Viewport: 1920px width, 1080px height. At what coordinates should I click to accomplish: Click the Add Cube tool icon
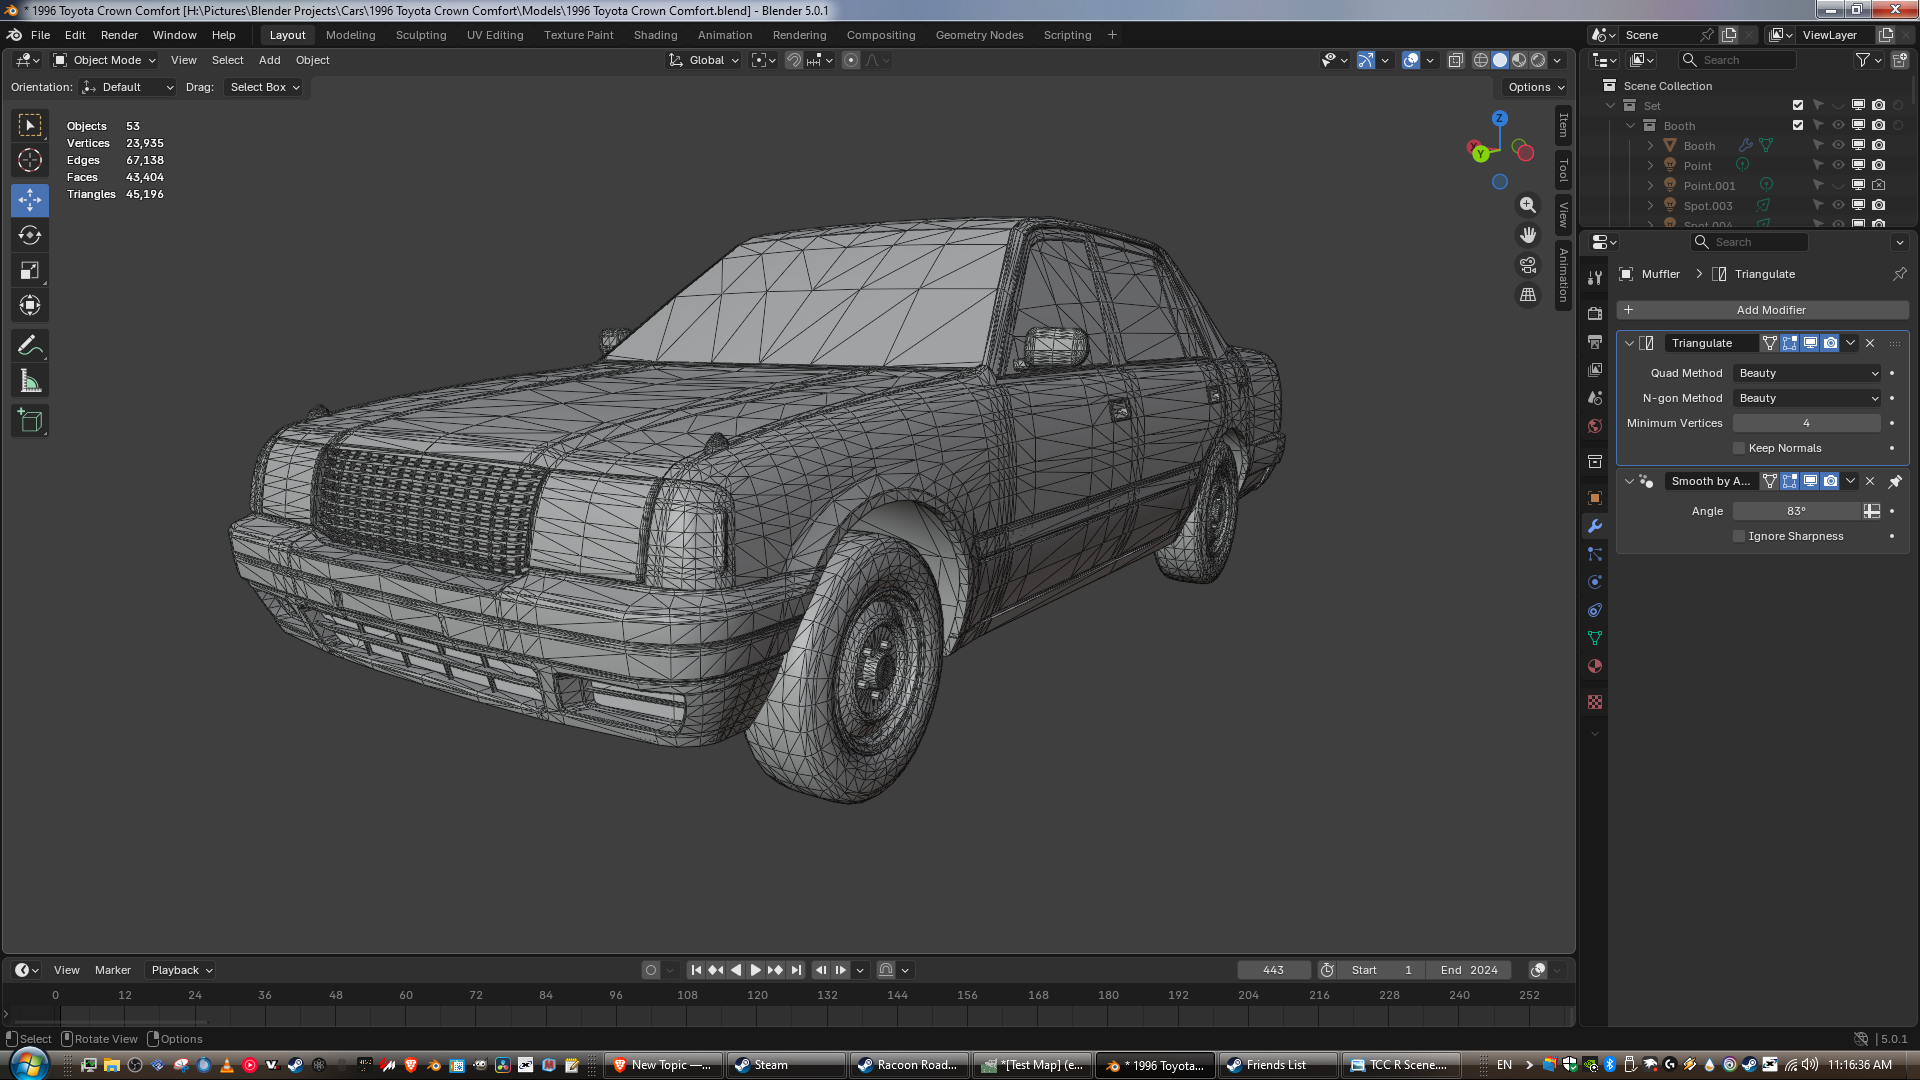pos(30,421)
